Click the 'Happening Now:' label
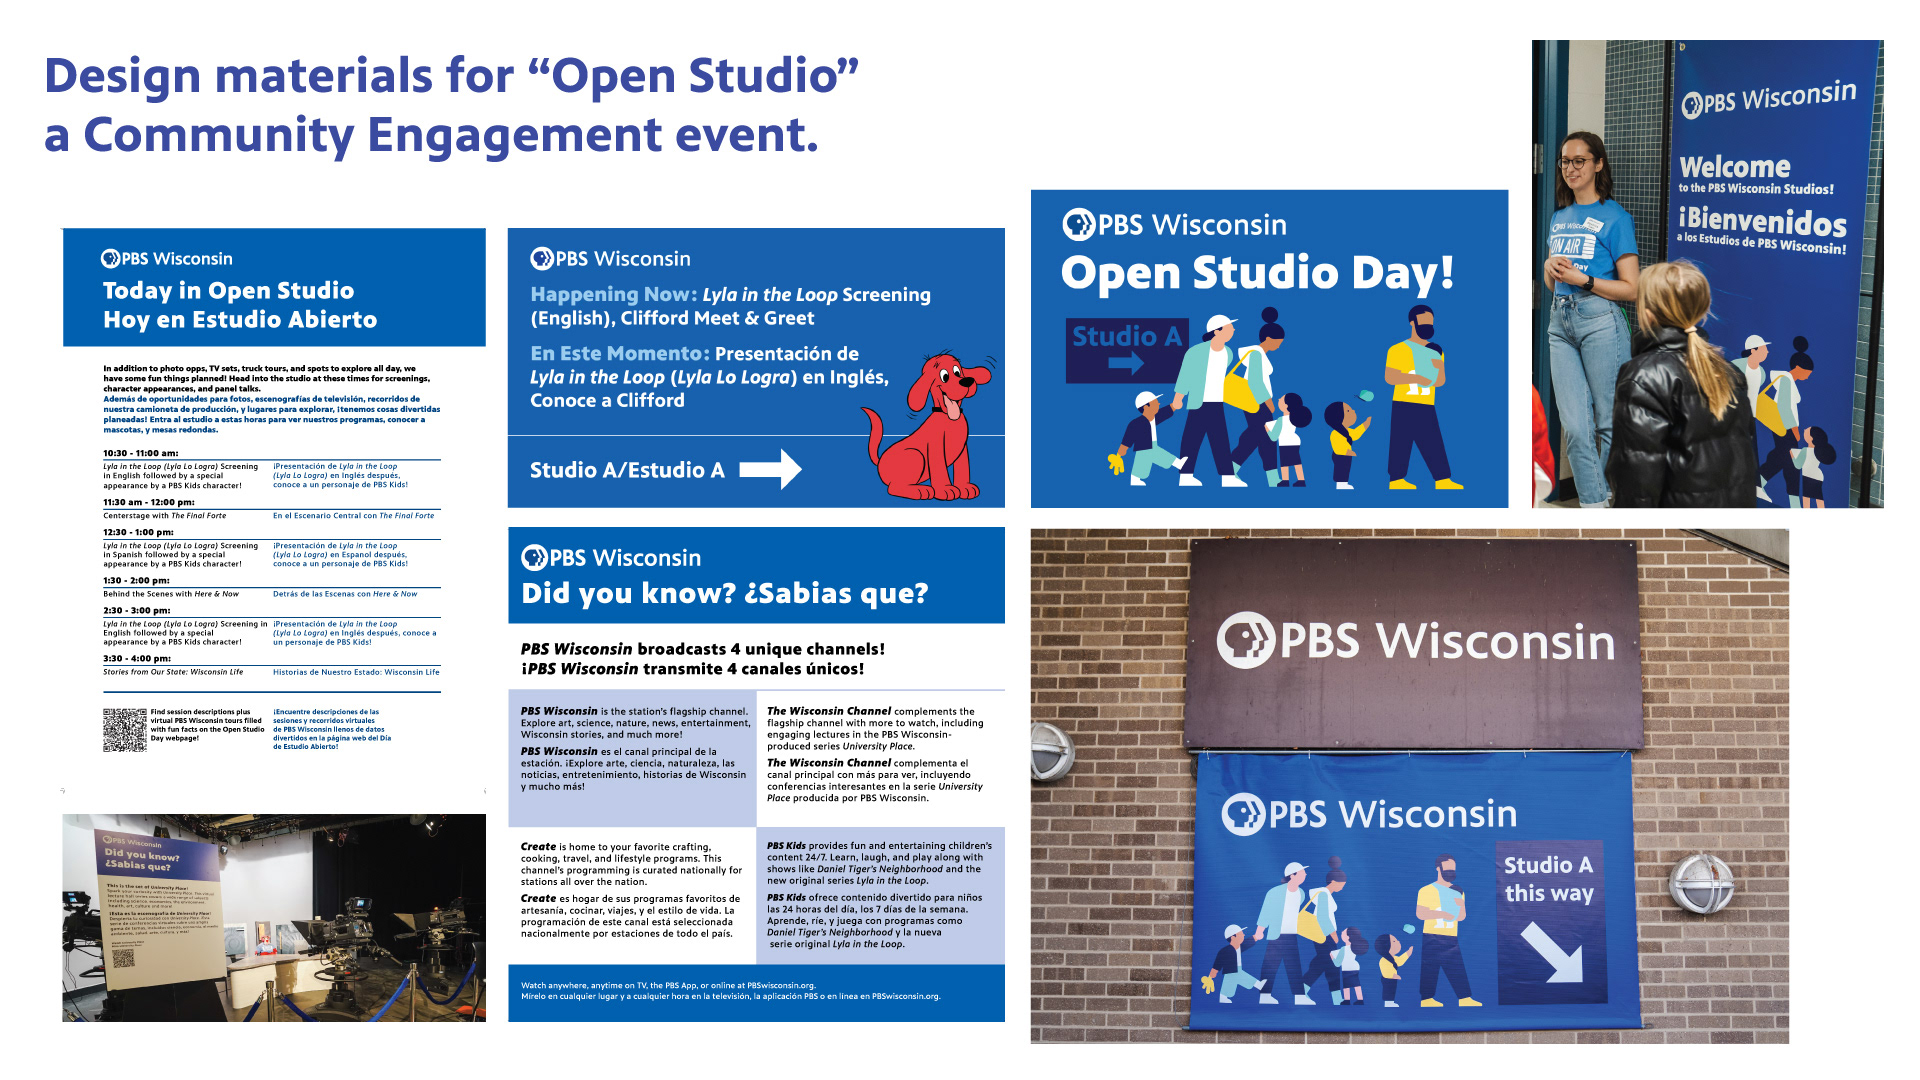Screen dimensions: 1920x1080 [x=614, y=295]
